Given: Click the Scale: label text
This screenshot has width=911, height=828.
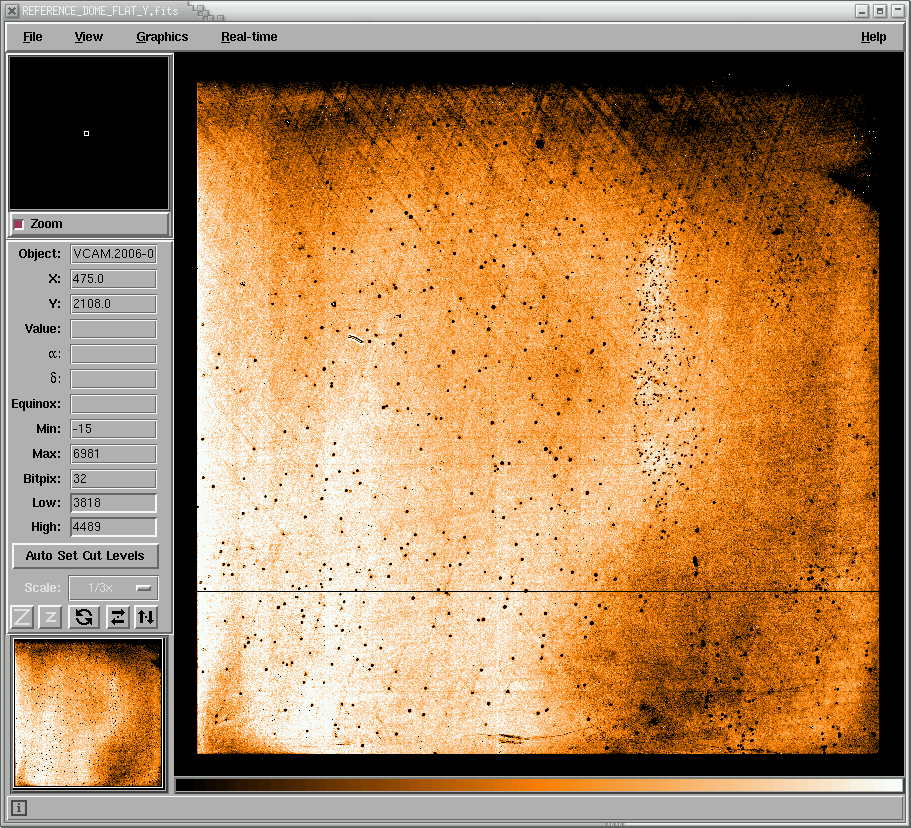Looking at the screenshot, I should pyautogui.click(x=42, y=588).
